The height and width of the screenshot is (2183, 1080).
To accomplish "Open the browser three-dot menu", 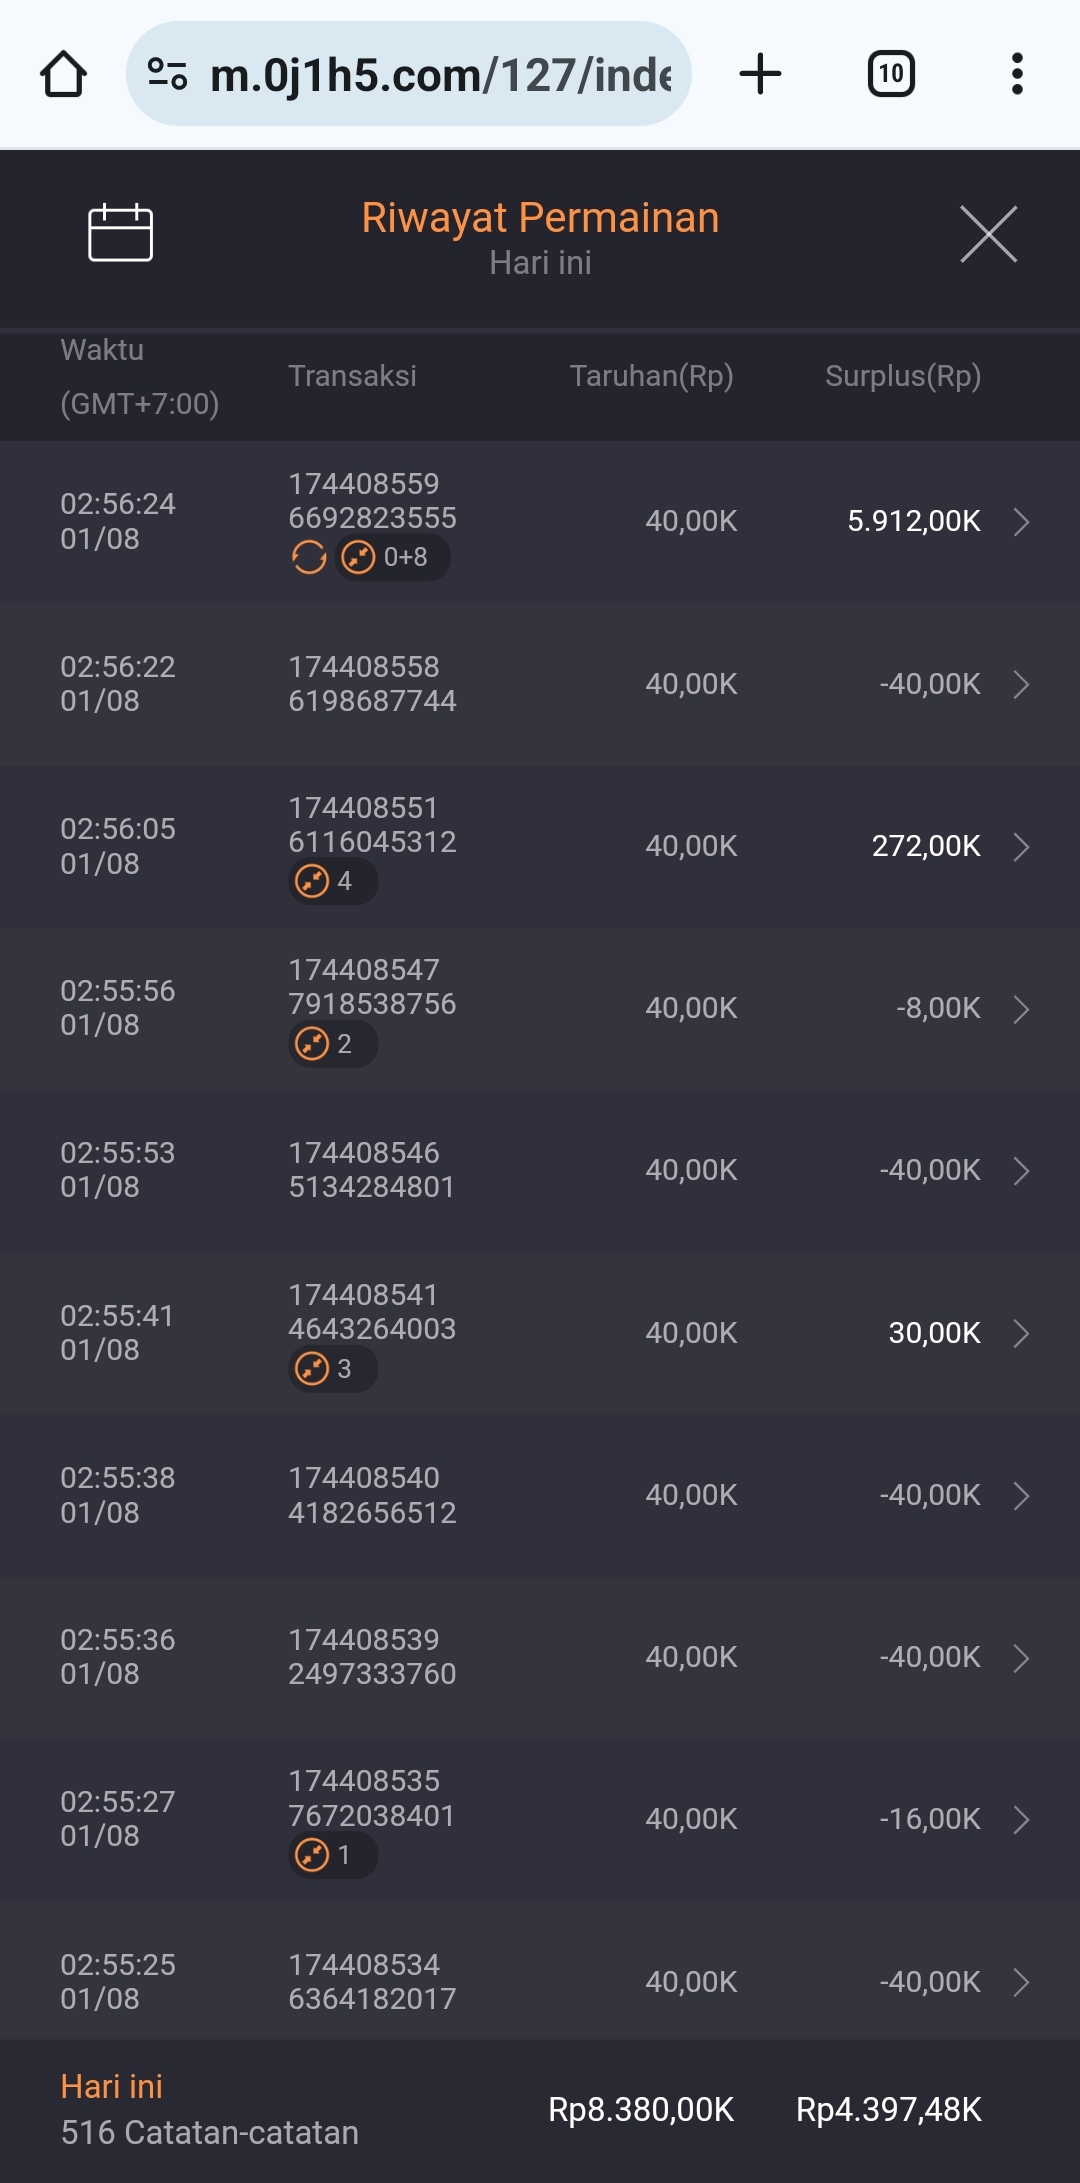I will pos(1017,74).
